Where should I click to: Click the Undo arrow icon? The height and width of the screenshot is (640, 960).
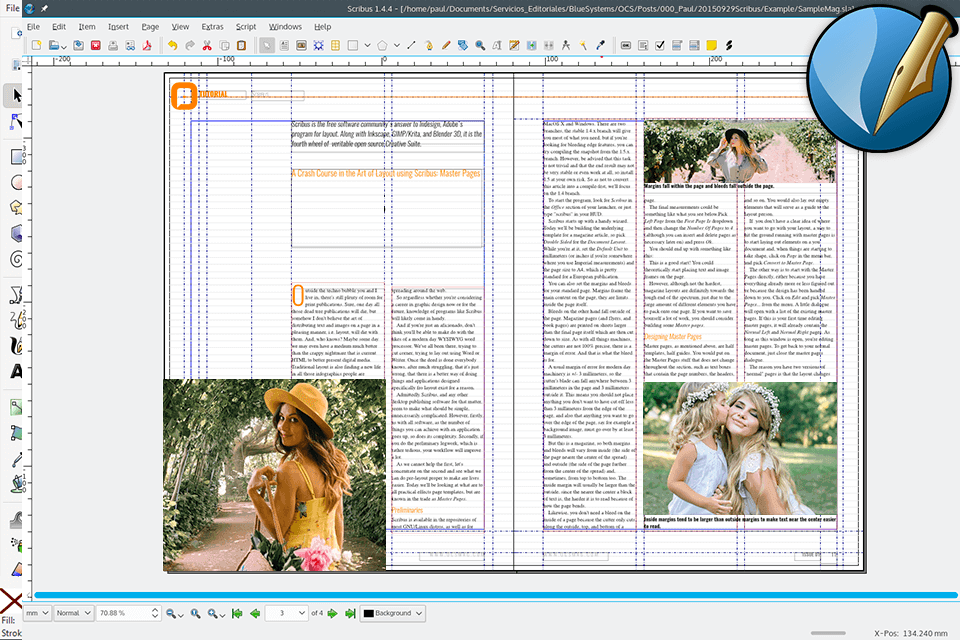173,45
